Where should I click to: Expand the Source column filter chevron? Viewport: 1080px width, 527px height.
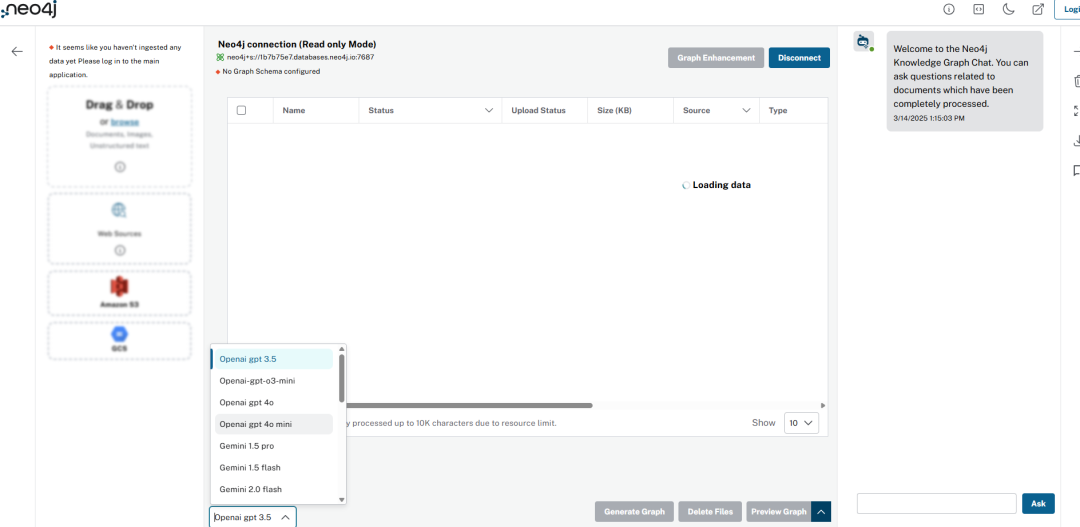tap(746, 110)
